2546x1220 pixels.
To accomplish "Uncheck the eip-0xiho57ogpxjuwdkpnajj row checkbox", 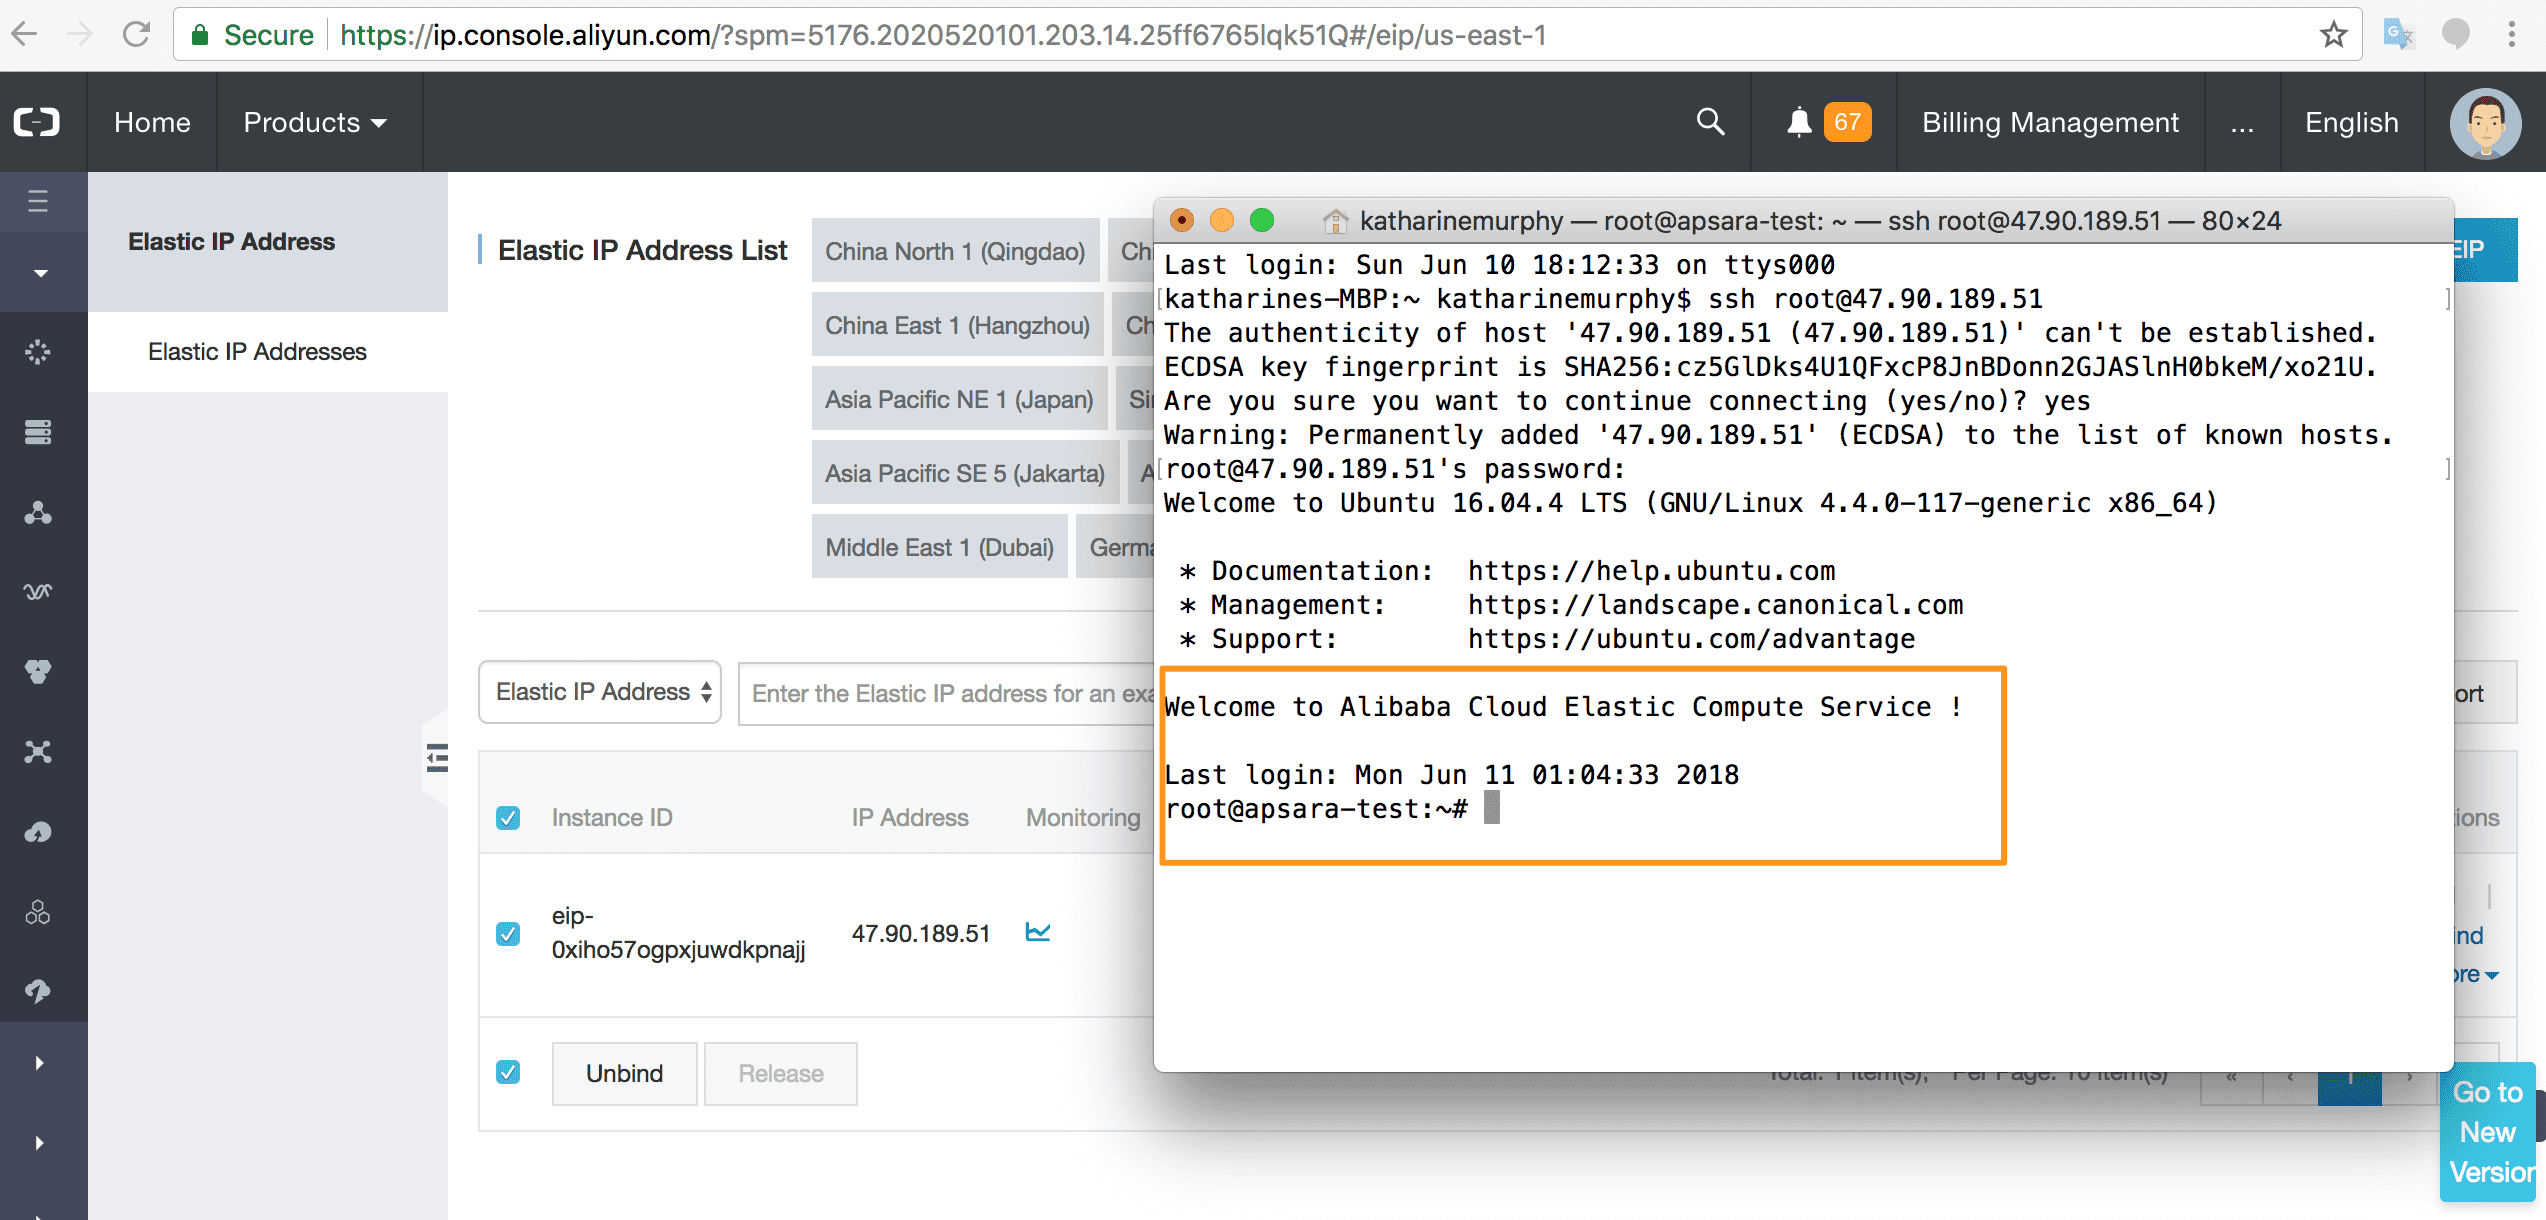I will (508, 934).
